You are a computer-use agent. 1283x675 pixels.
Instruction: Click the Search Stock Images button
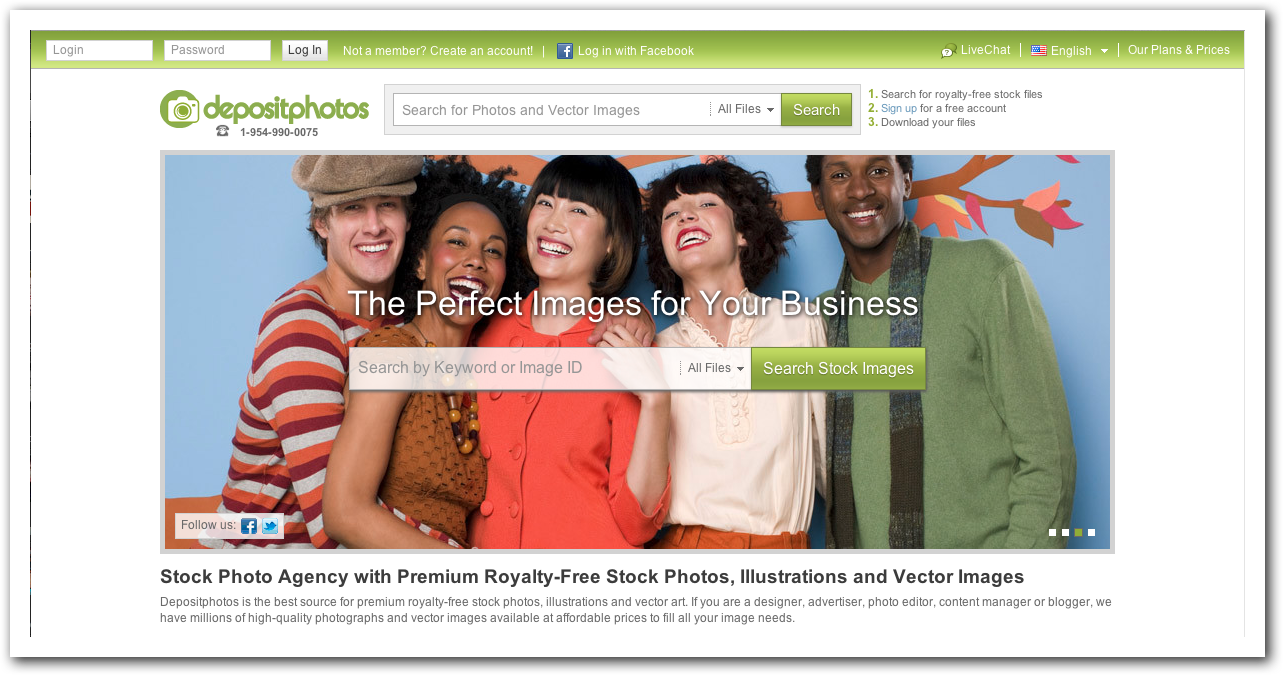[838, 368]
